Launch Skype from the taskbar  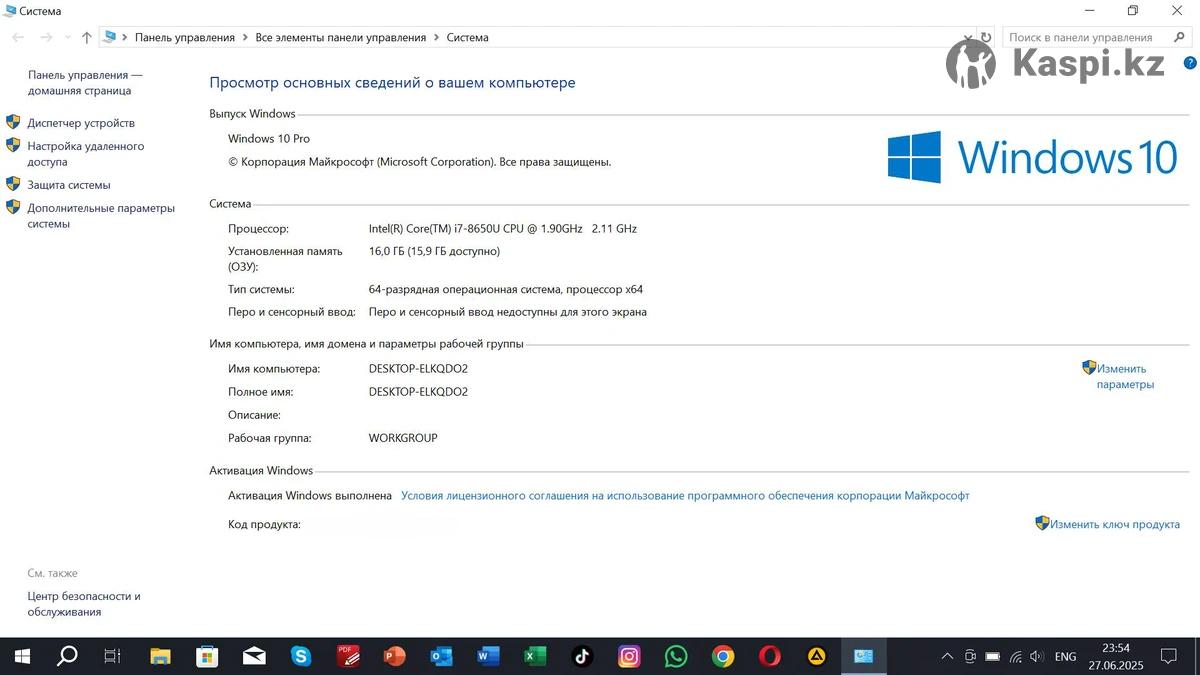click(x=301, y=657)
